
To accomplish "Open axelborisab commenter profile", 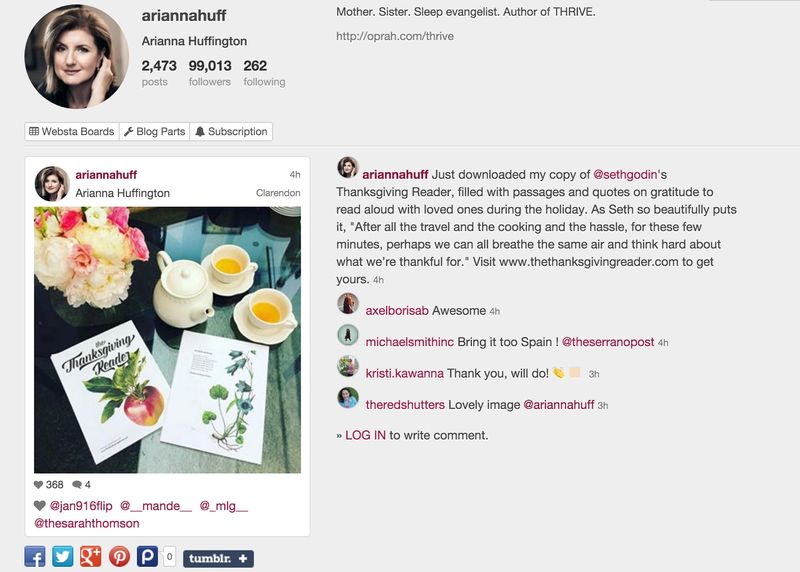I will point(397,311).
